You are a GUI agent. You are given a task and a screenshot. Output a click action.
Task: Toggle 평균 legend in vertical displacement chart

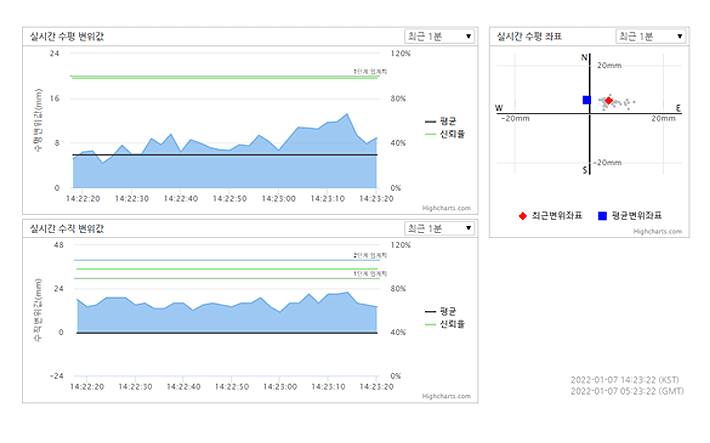pos(441,312)
